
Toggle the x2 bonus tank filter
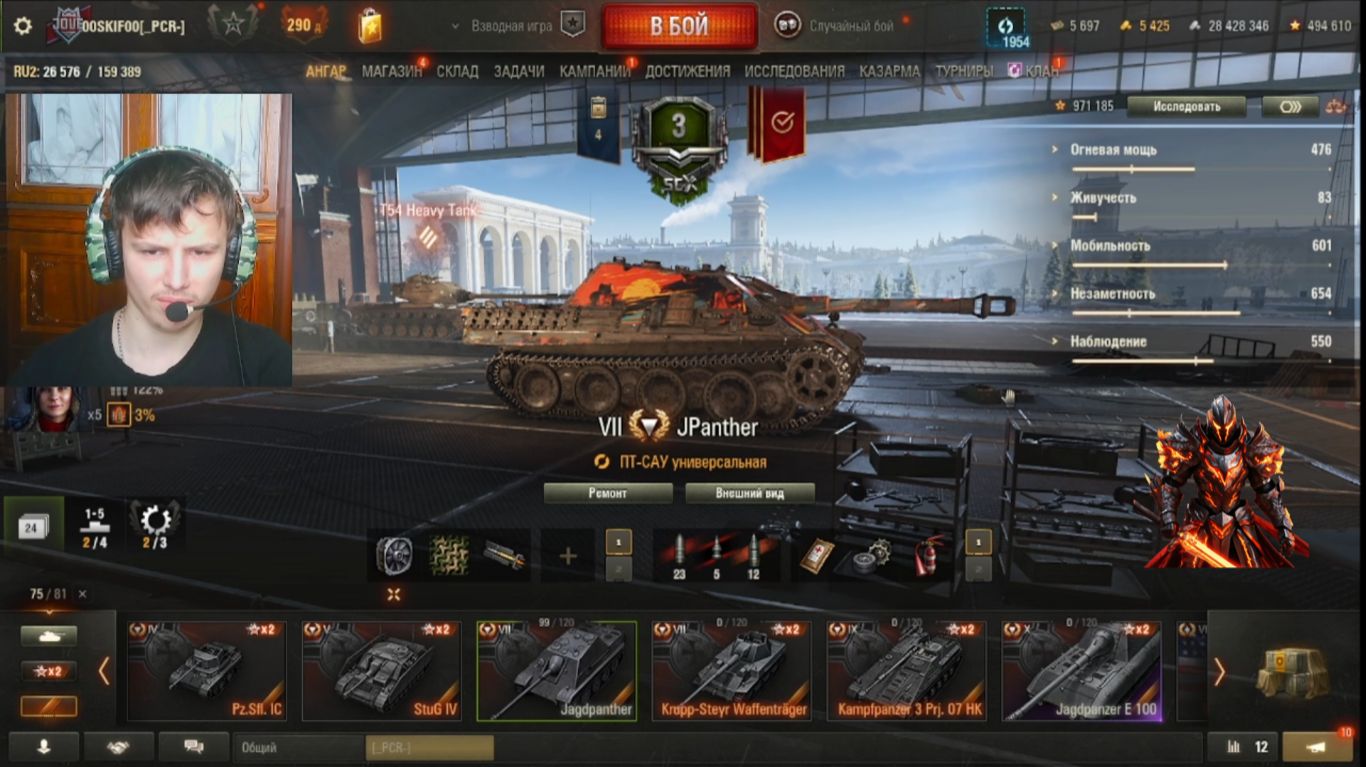point(49,671)
